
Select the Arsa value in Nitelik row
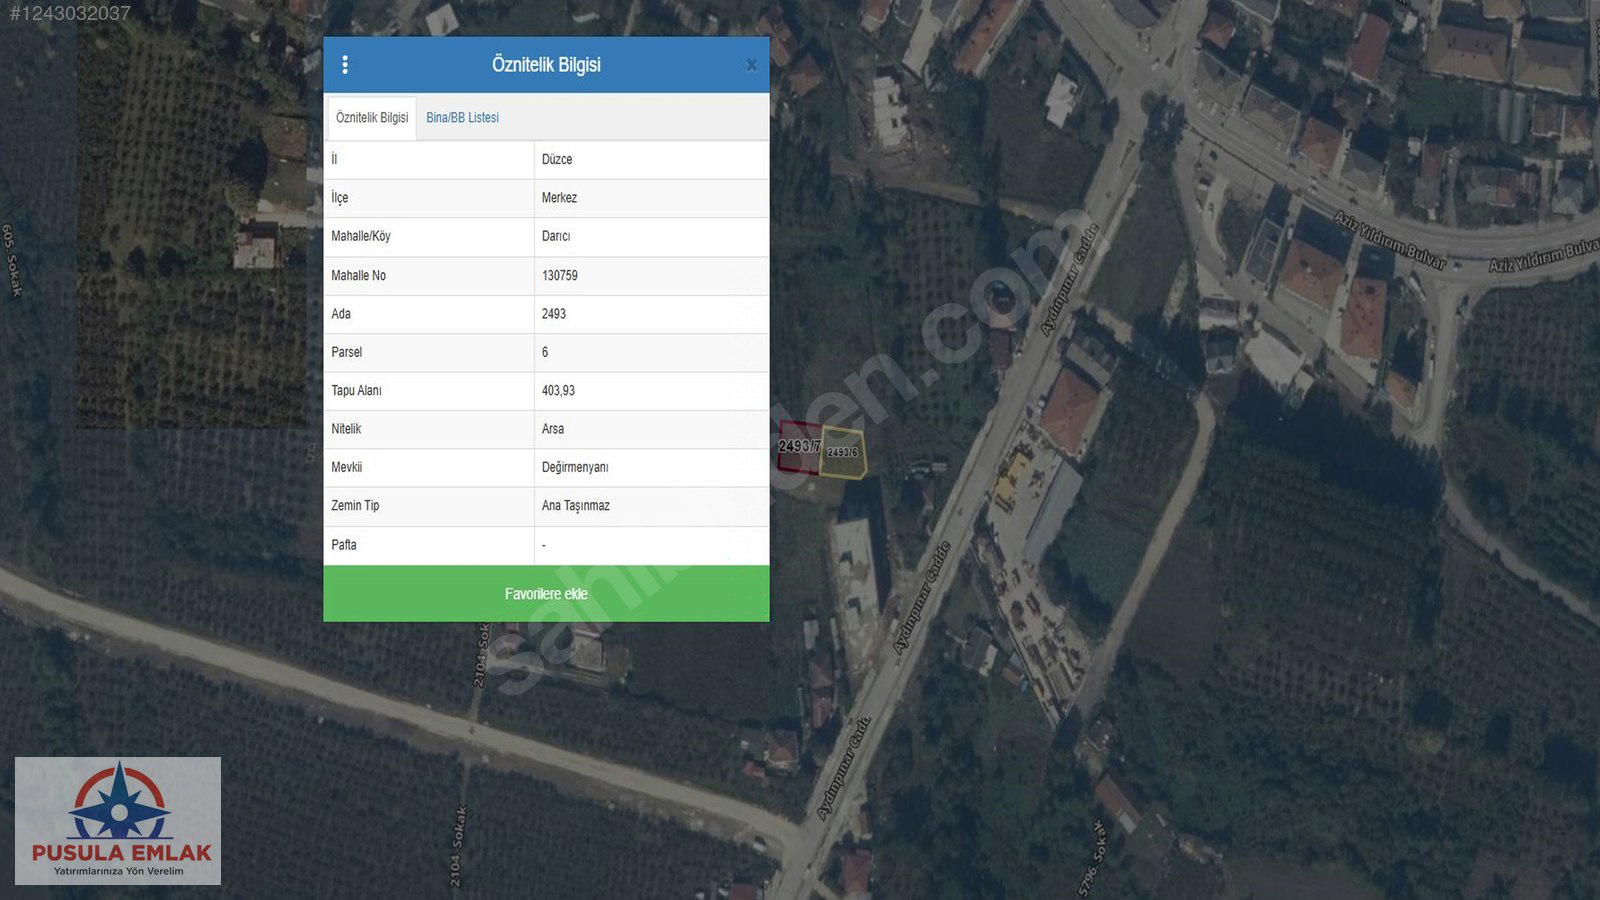click(x=552, y=429)
